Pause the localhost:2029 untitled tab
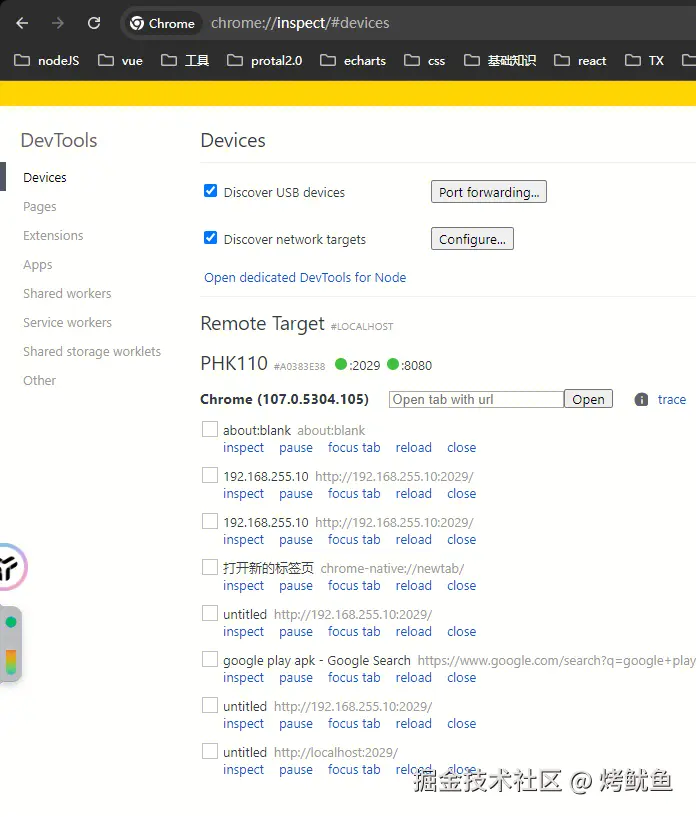 click(296, 770)
